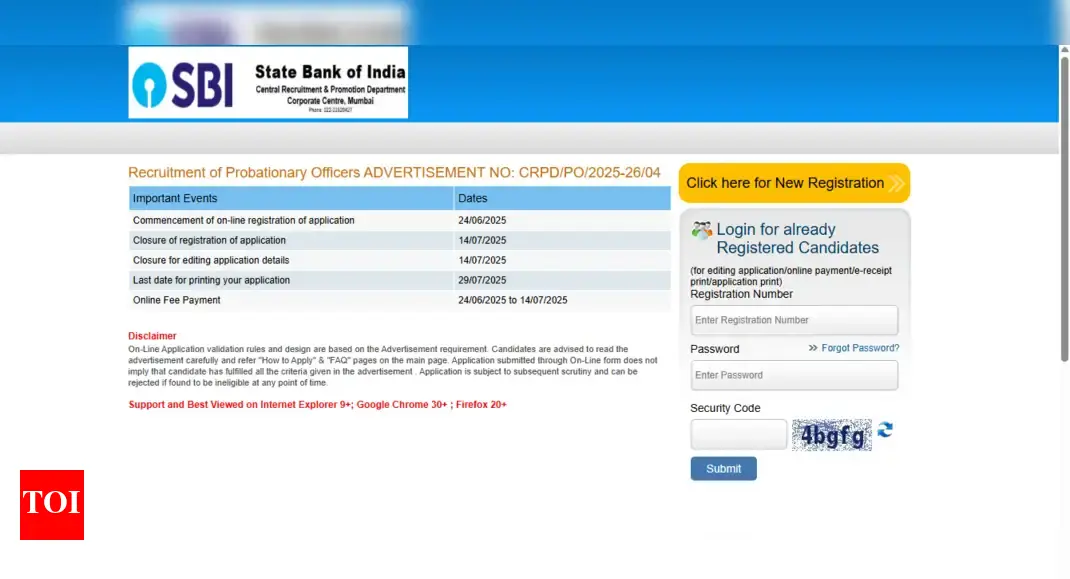Click the captcha refresh icon
1070x579 pixels.
pyautogui.click(x=885, y=429)
